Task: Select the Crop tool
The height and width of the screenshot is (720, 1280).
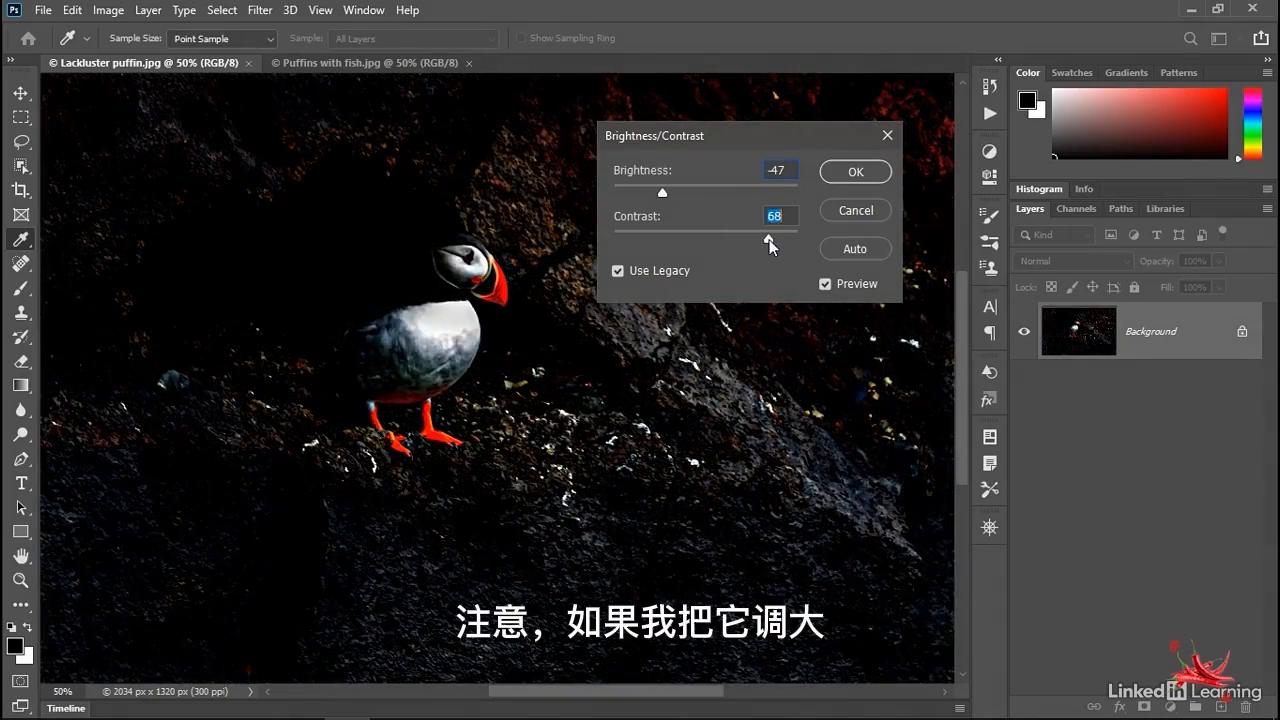Action: [21, 190]
